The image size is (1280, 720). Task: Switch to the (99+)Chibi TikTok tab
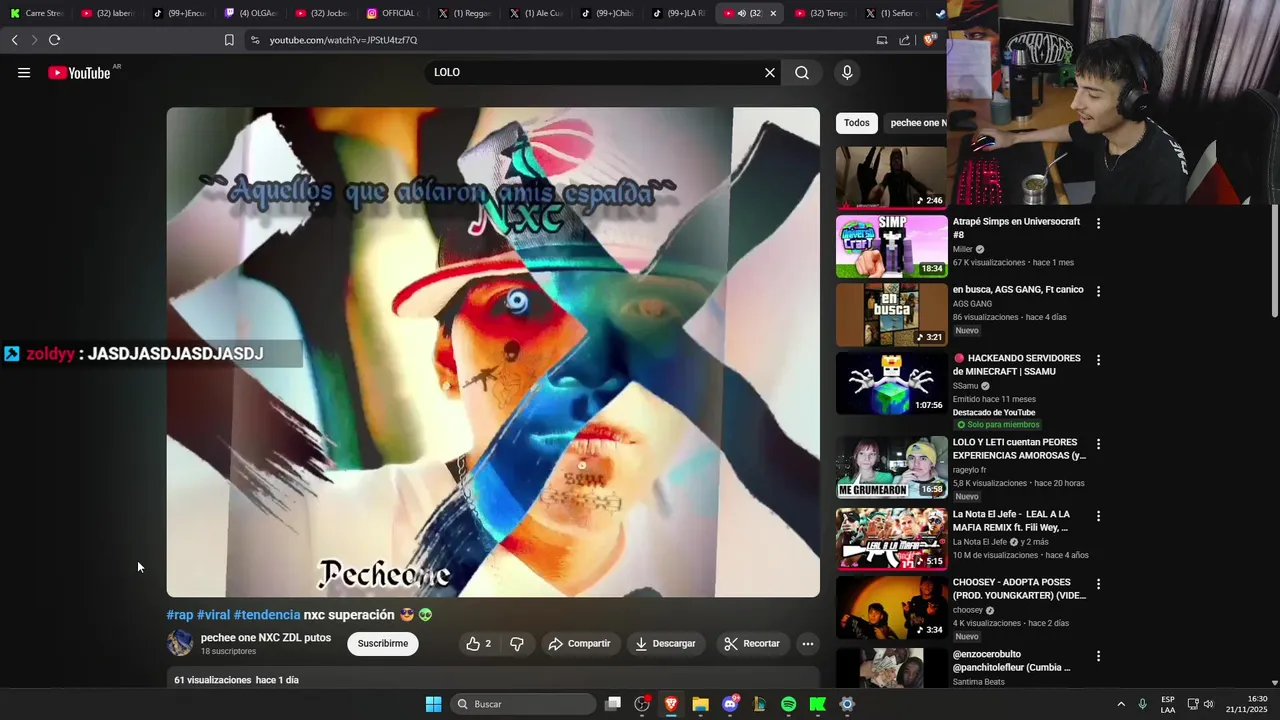click(x=606, y=13)
